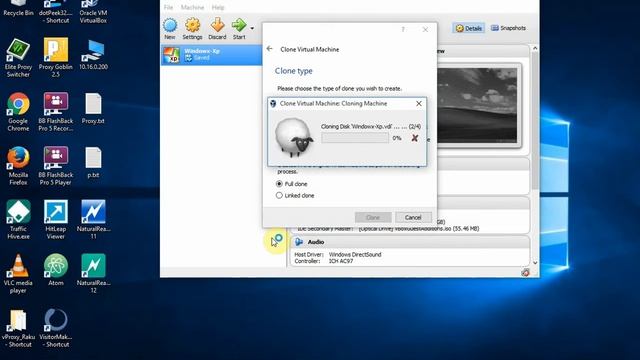Select the Linked clone radio button

click(x=279, y=196)
